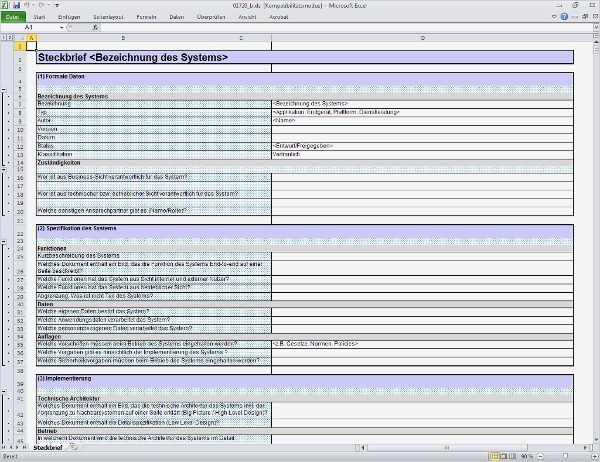The image size is (600, 462).
Task: Switch to the Überprüfen ribbon tab
Action: pos(211,17)
